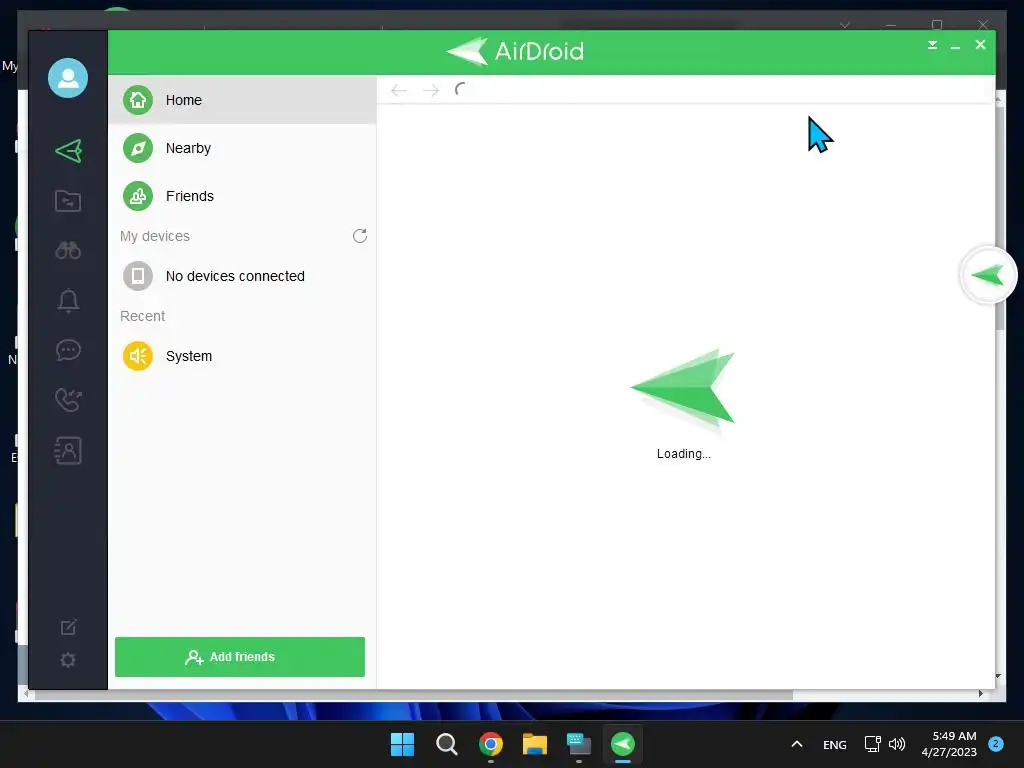The width and height of the screenshot is (1024, 768).
Task: Click the green Home icon
Action: (x=138, y=100)
